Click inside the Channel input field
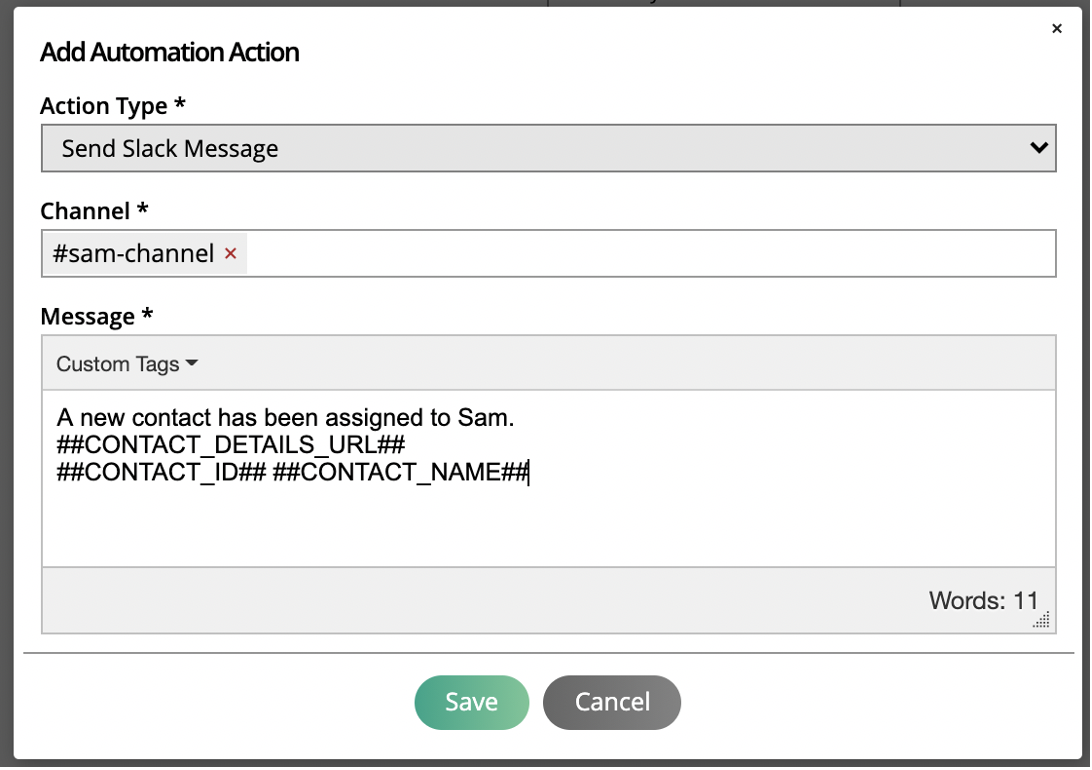 [600, 253]
